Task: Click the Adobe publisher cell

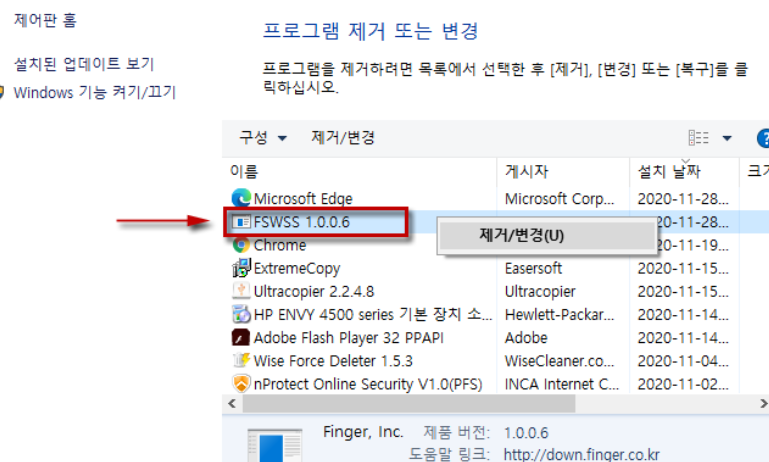Action: [x=526, y=337]
